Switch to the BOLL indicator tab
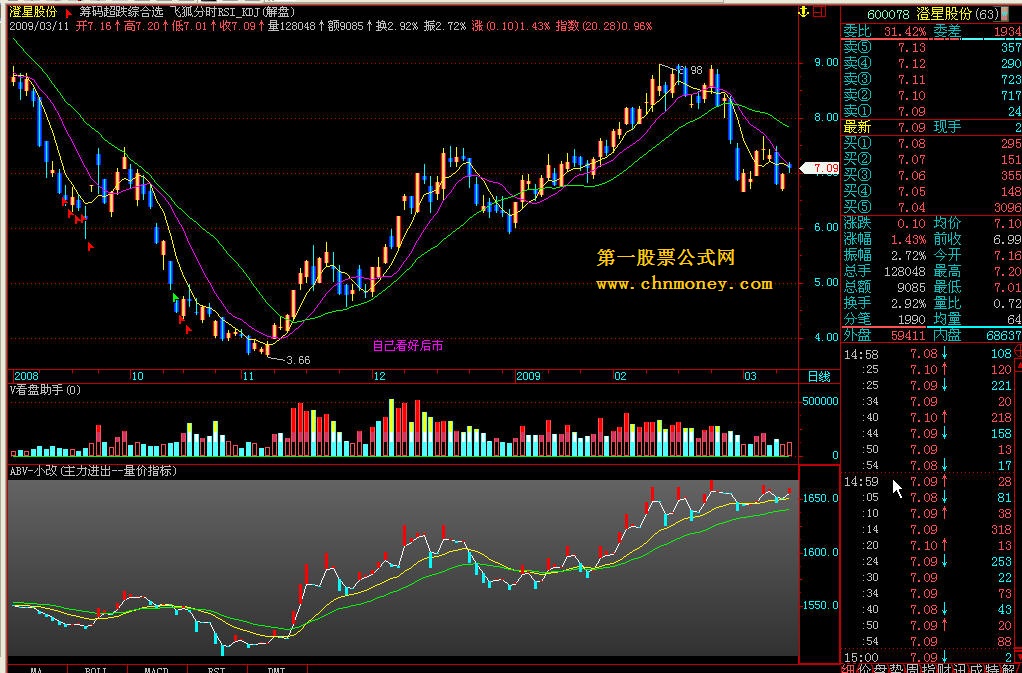Screen dimensions: 1022x673 point(96,669)
